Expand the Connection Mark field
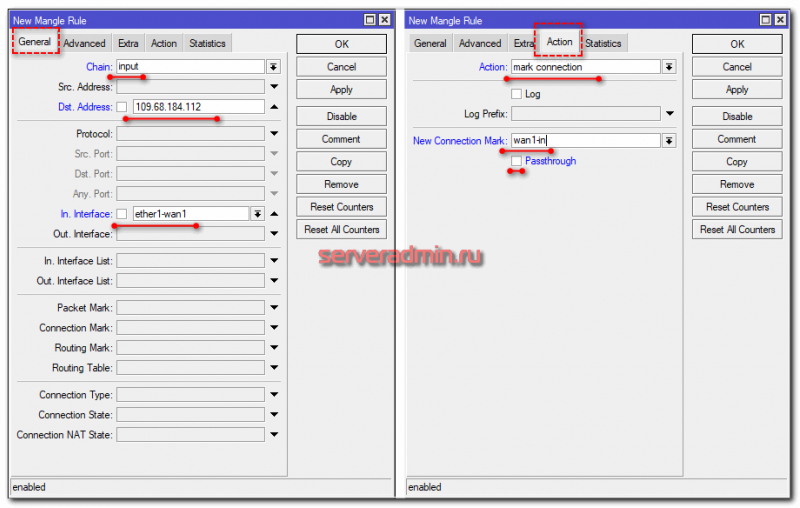The height and width of the screenshot is (508, 800). pyautogui.click(x=274, y=327)
